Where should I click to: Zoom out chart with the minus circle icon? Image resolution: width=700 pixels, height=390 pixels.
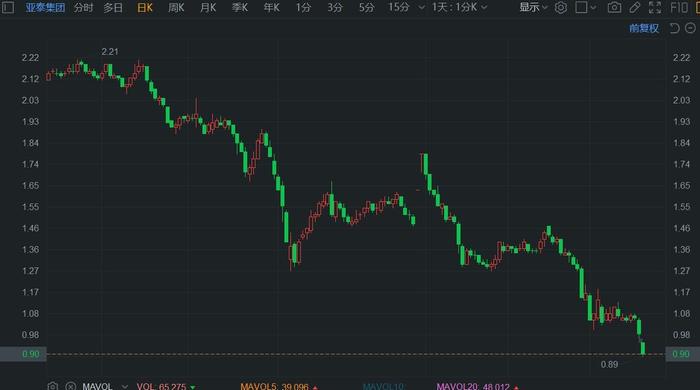[x=691, y=29]
